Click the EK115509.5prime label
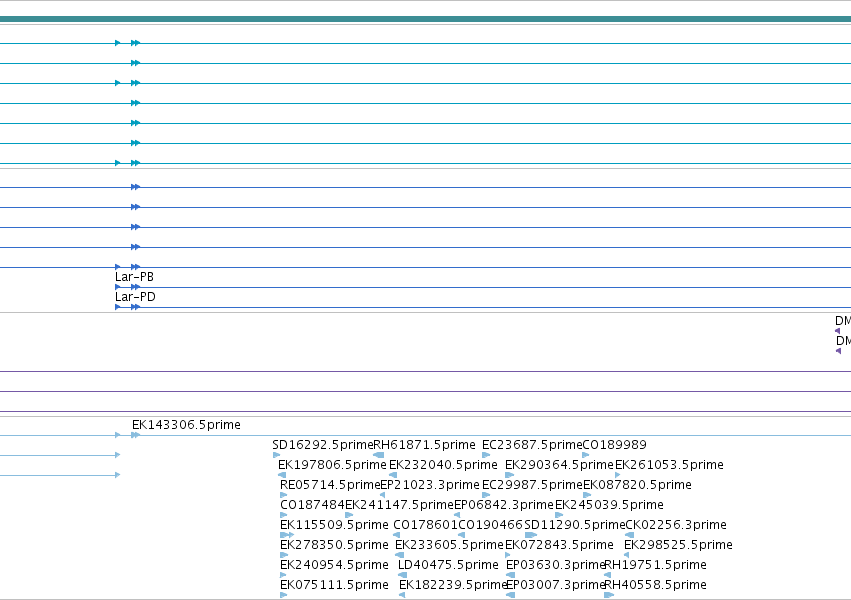Screen dimensions: 851x600 [334, 525]
